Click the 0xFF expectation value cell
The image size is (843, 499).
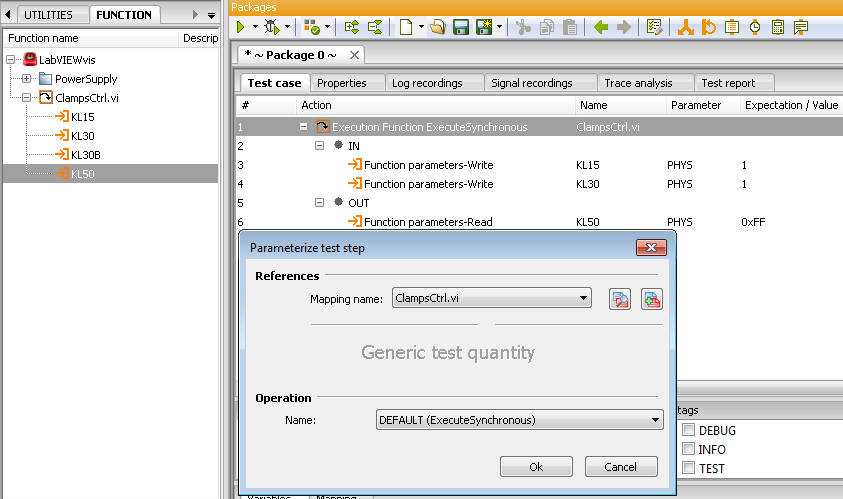[753, 222]
